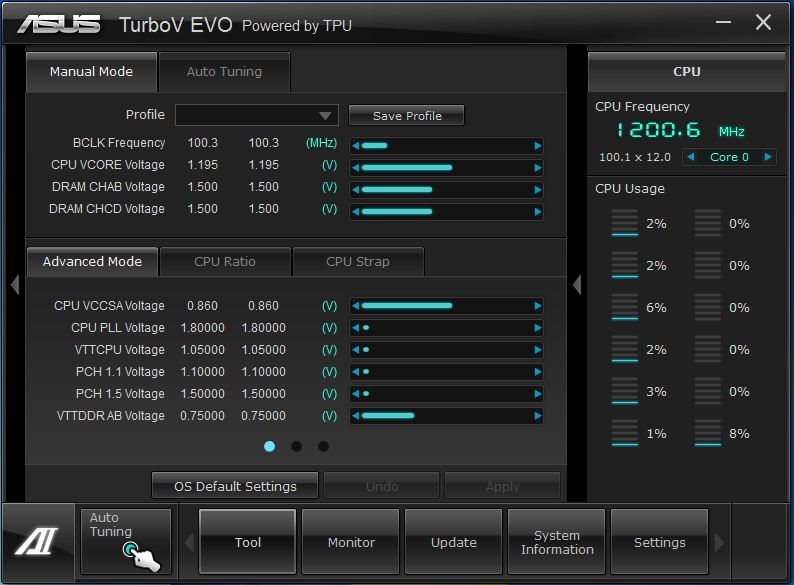794x585 pixels.
Task: Open the Profile dropdown list
Action: [257, 115]
